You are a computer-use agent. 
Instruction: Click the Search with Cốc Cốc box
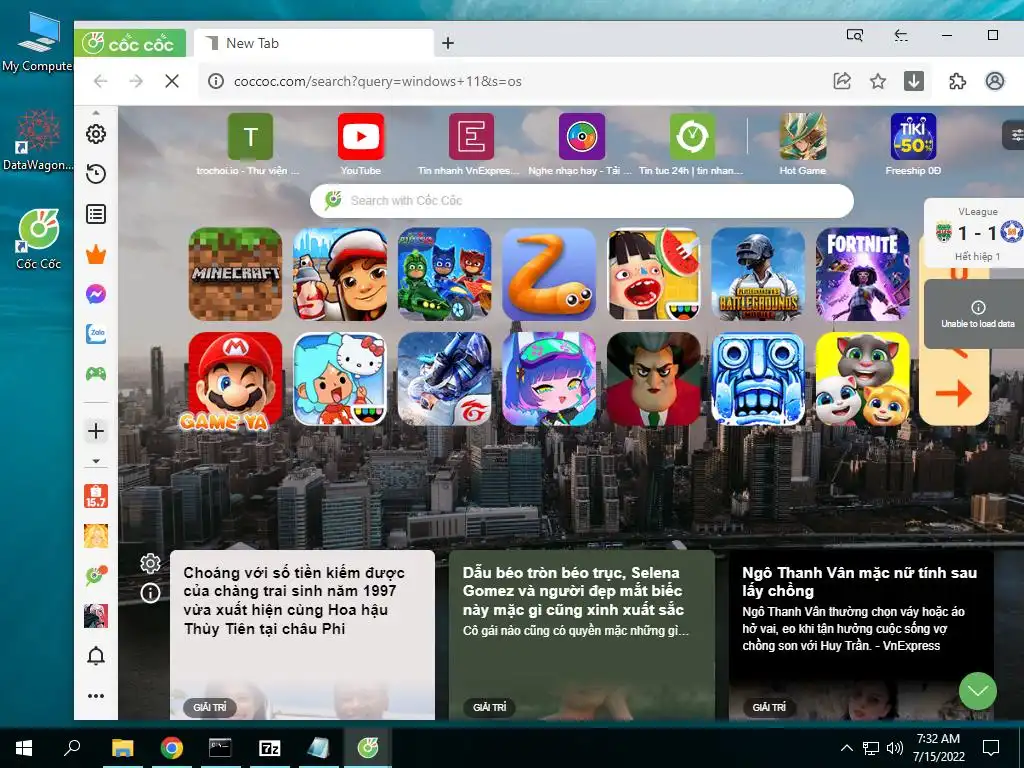pyautogui.click(x=582, y=200)
